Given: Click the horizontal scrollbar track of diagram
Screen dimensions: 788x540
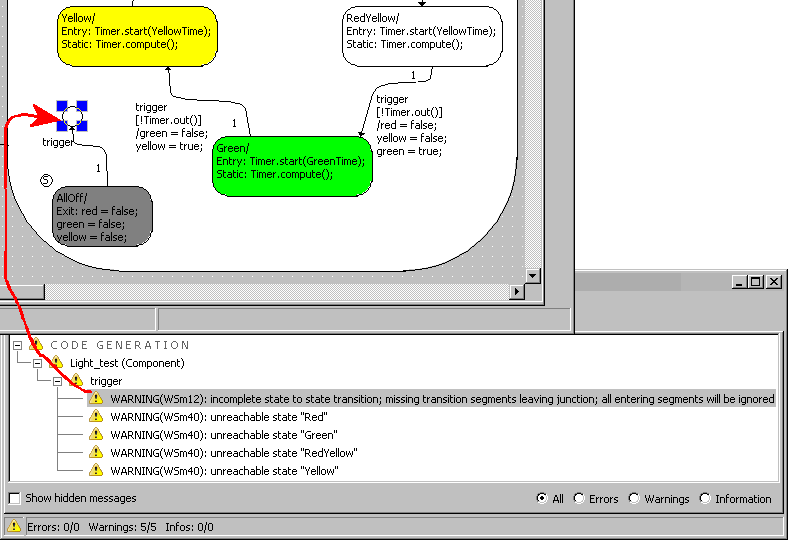Looking at the screenshot, I should (x=277, y=291).
